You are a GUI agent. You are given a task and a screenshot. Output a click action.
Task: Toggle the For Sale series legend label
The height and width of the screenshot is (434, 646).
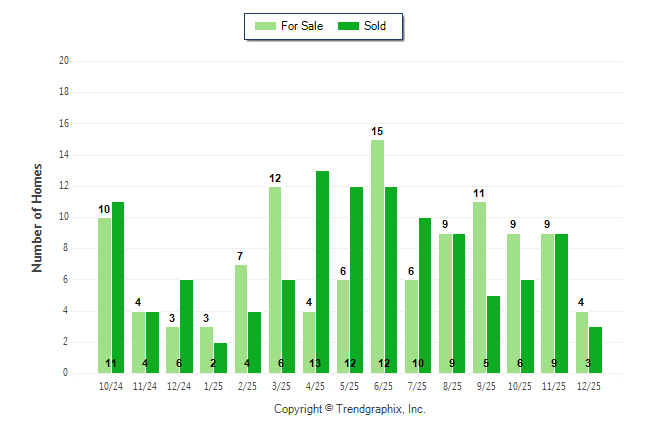coord(303,26)
